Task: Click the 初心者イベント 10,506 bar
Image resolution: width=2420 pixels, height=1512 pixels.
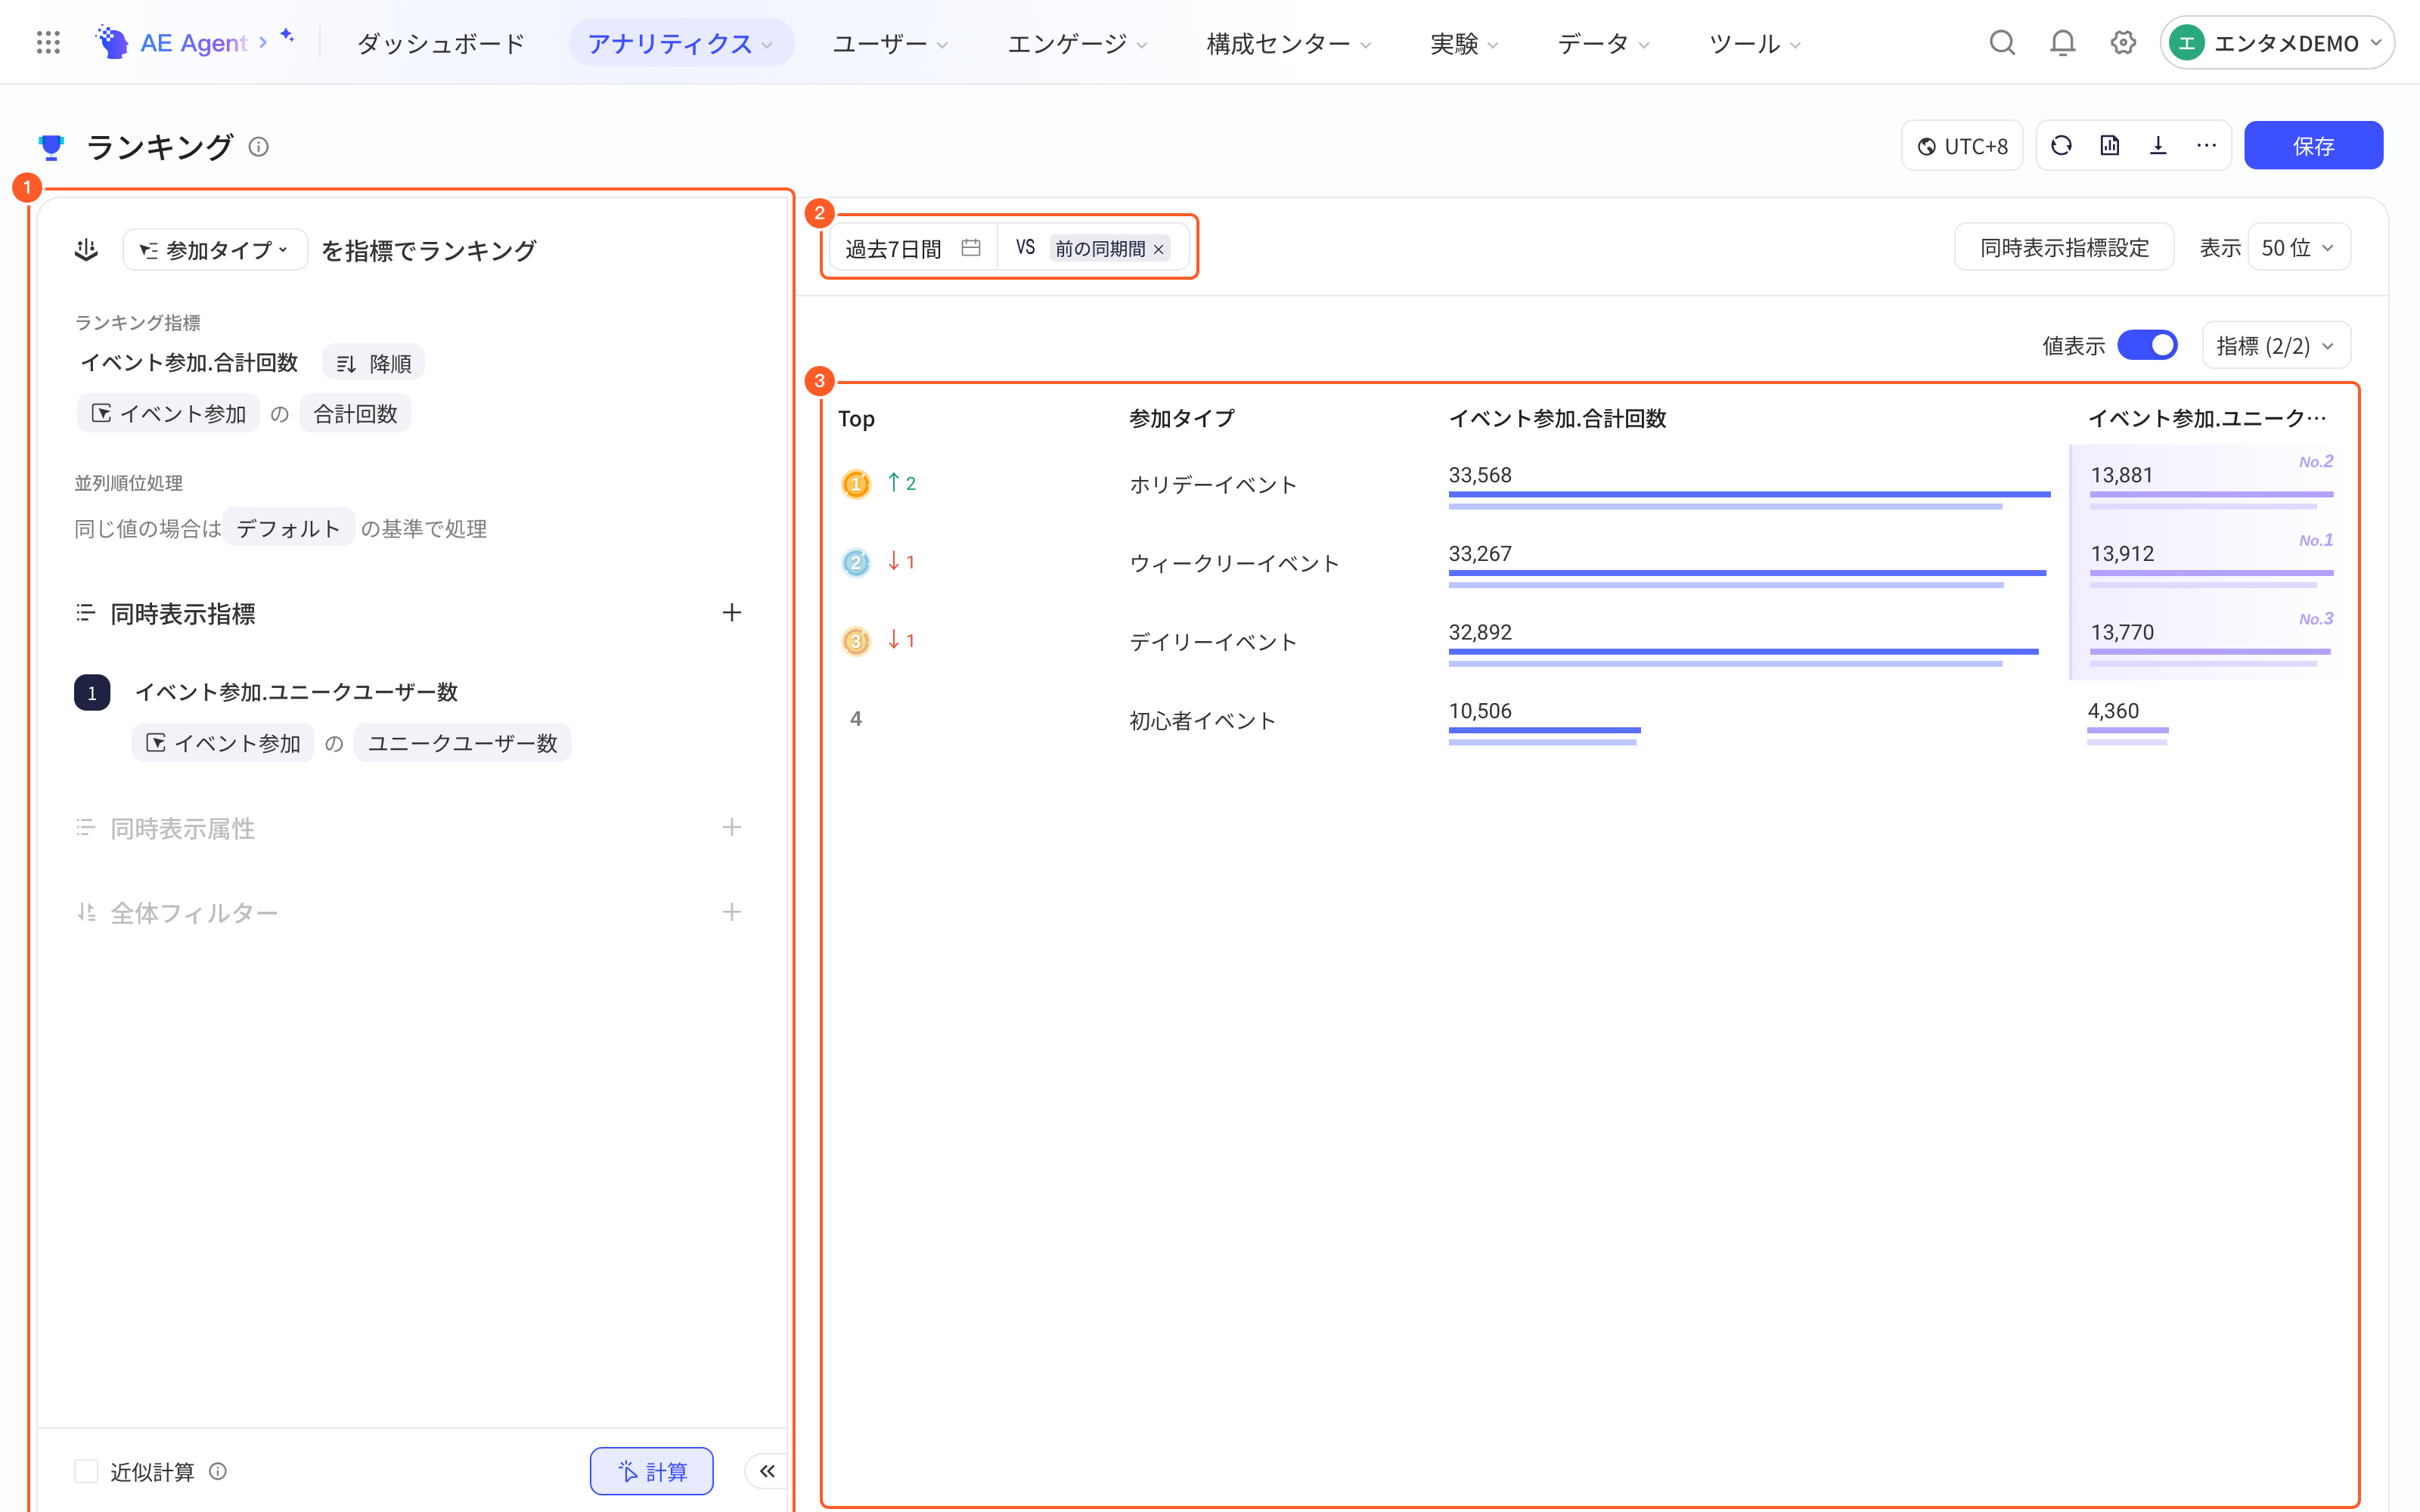Action: click(1544, 730)
